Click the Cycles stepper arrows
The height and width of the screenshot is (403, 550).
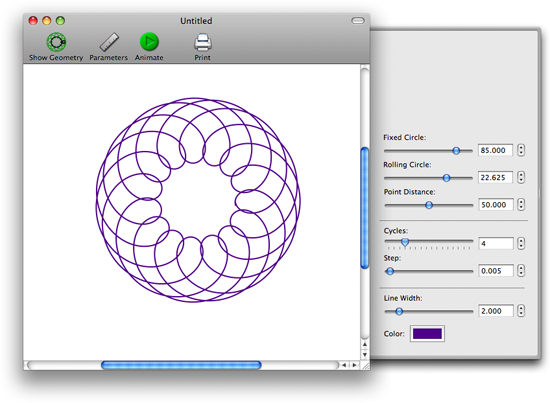pyautogui.click(x=521, y=243)
